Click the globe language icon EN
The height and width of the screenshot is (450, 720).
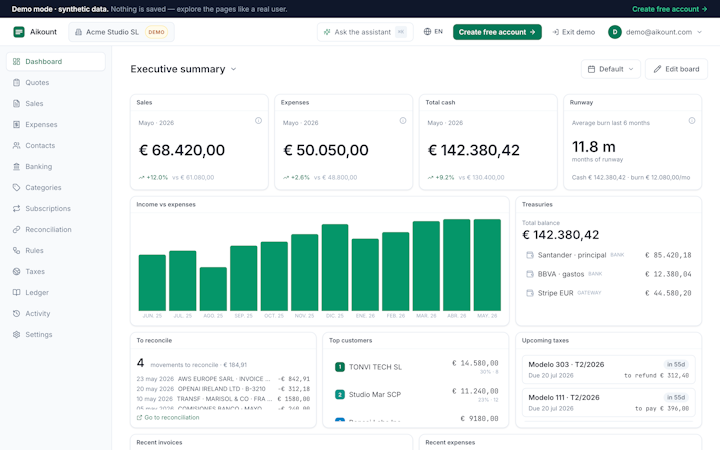(433, 32)
